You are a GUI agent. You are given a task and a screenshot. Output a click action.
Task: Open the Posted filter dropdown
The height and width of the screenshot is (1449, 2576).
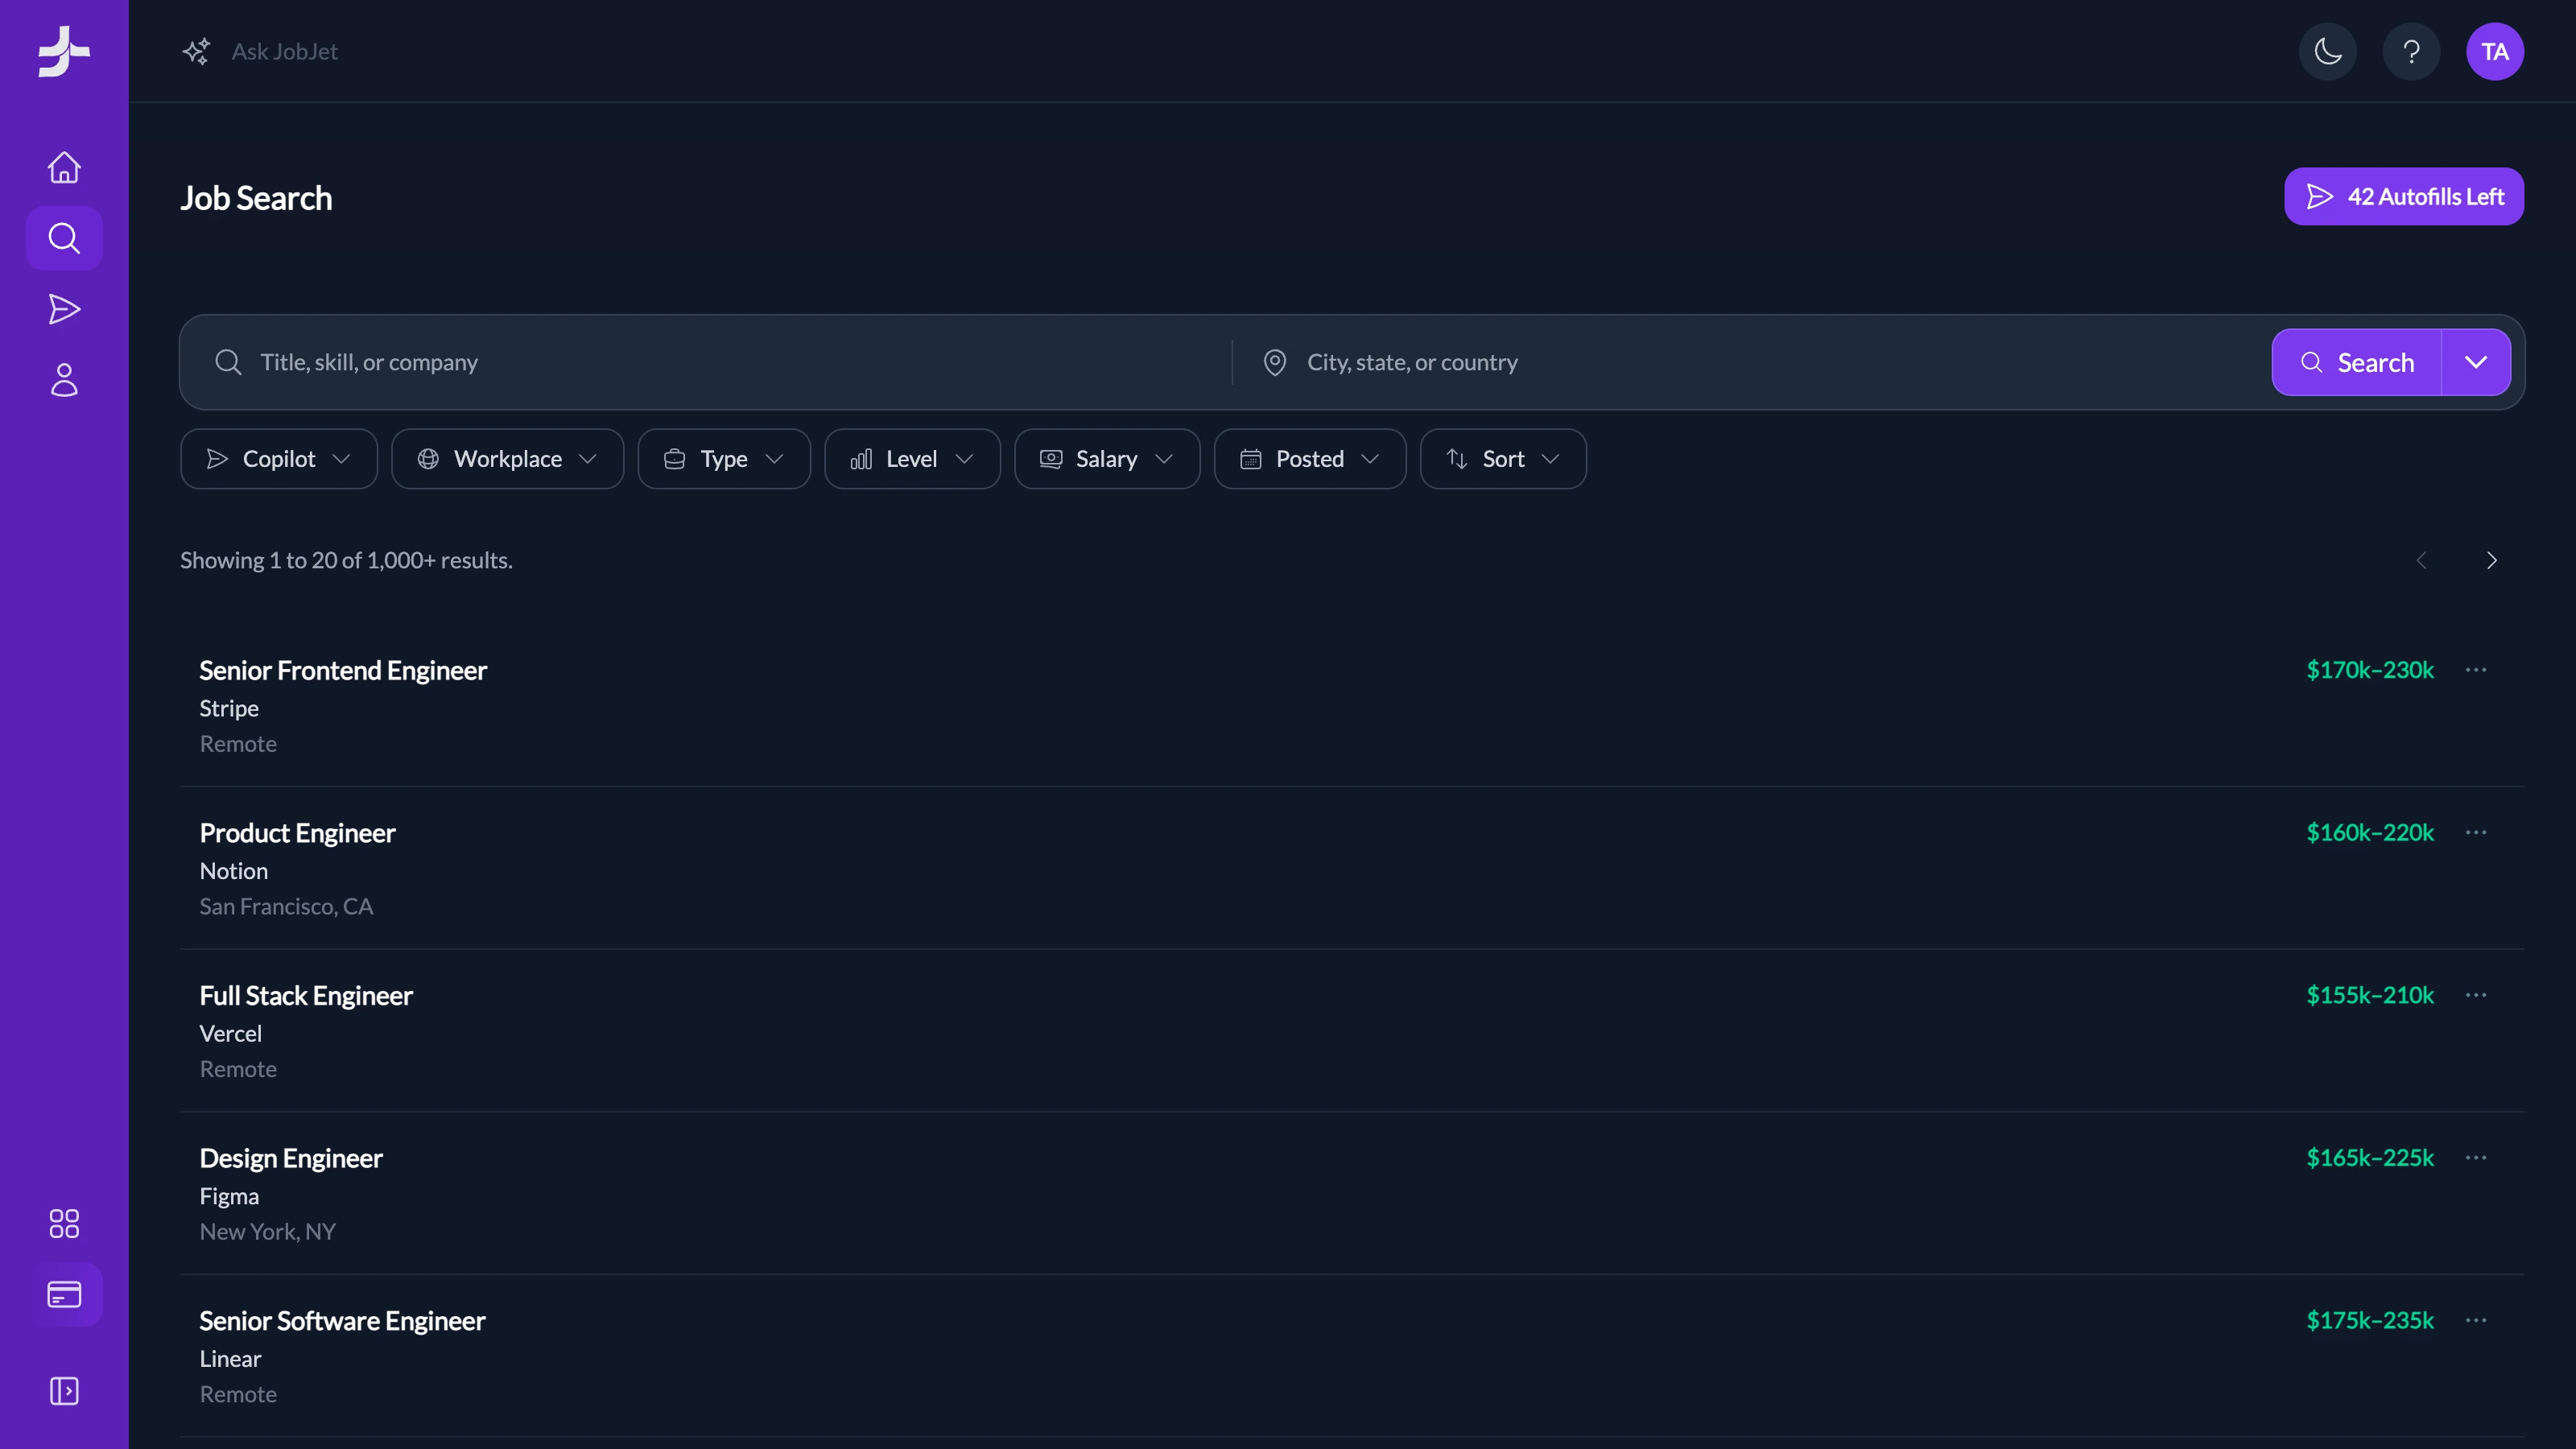pyautogui.click(x=1310, y=459)
